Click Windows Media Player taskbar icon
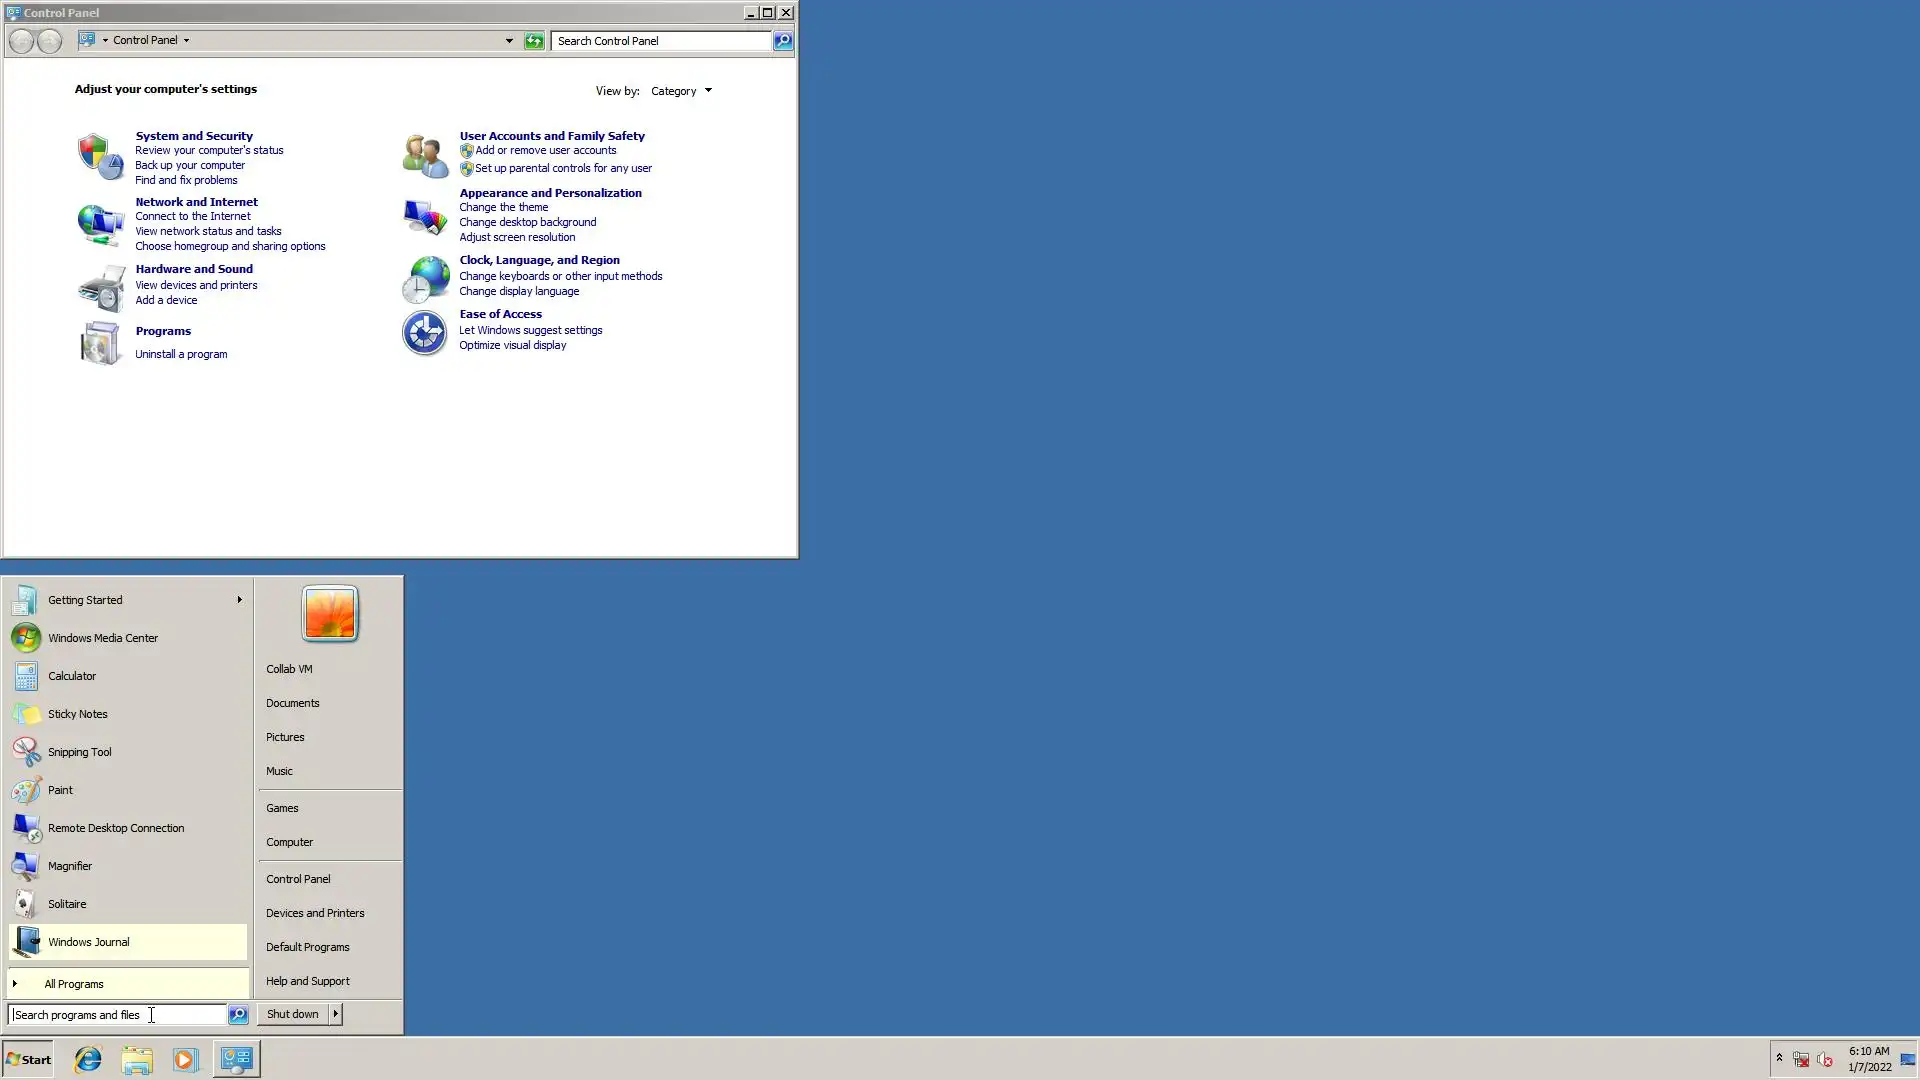The height and width of the screenshot is (1080, 1920). point(185,1059)
